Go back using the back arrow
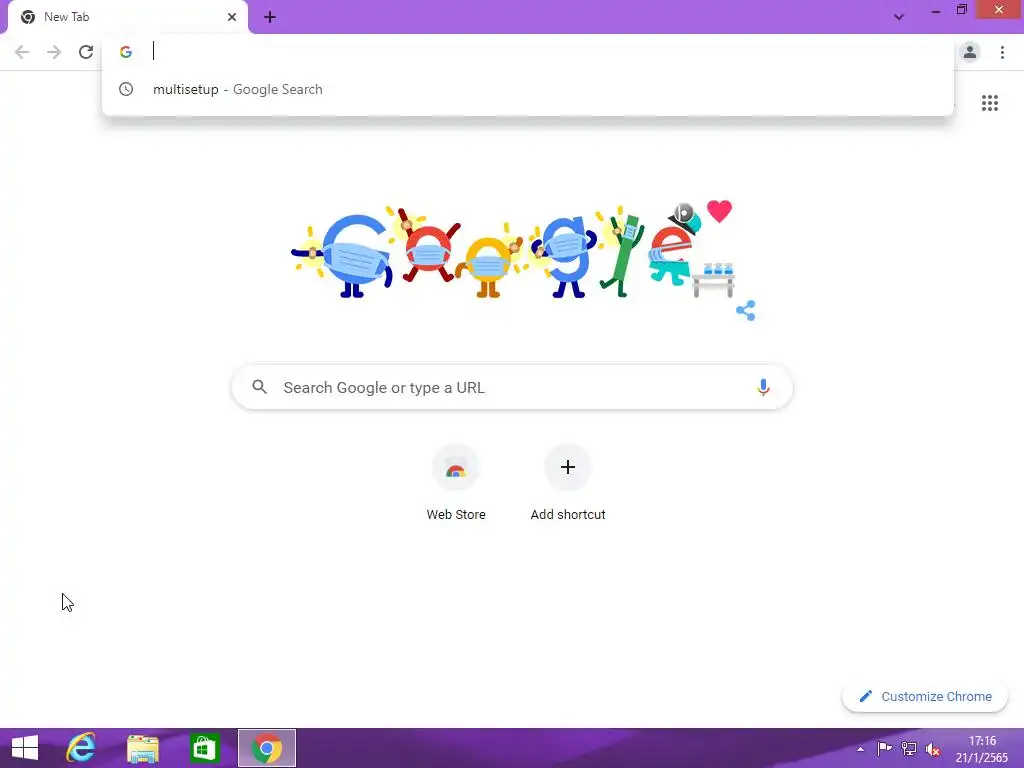1024x768 pixels. coord(22,52)
